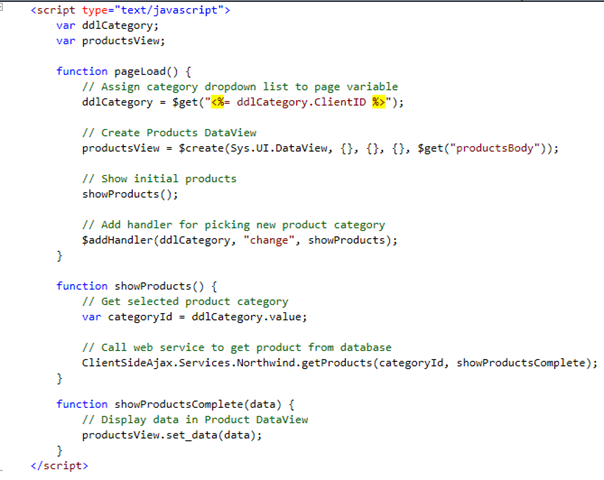Click the "text/javascript" attribute value
This screenshot has width=604, height=480.
(x=172, y=10)
